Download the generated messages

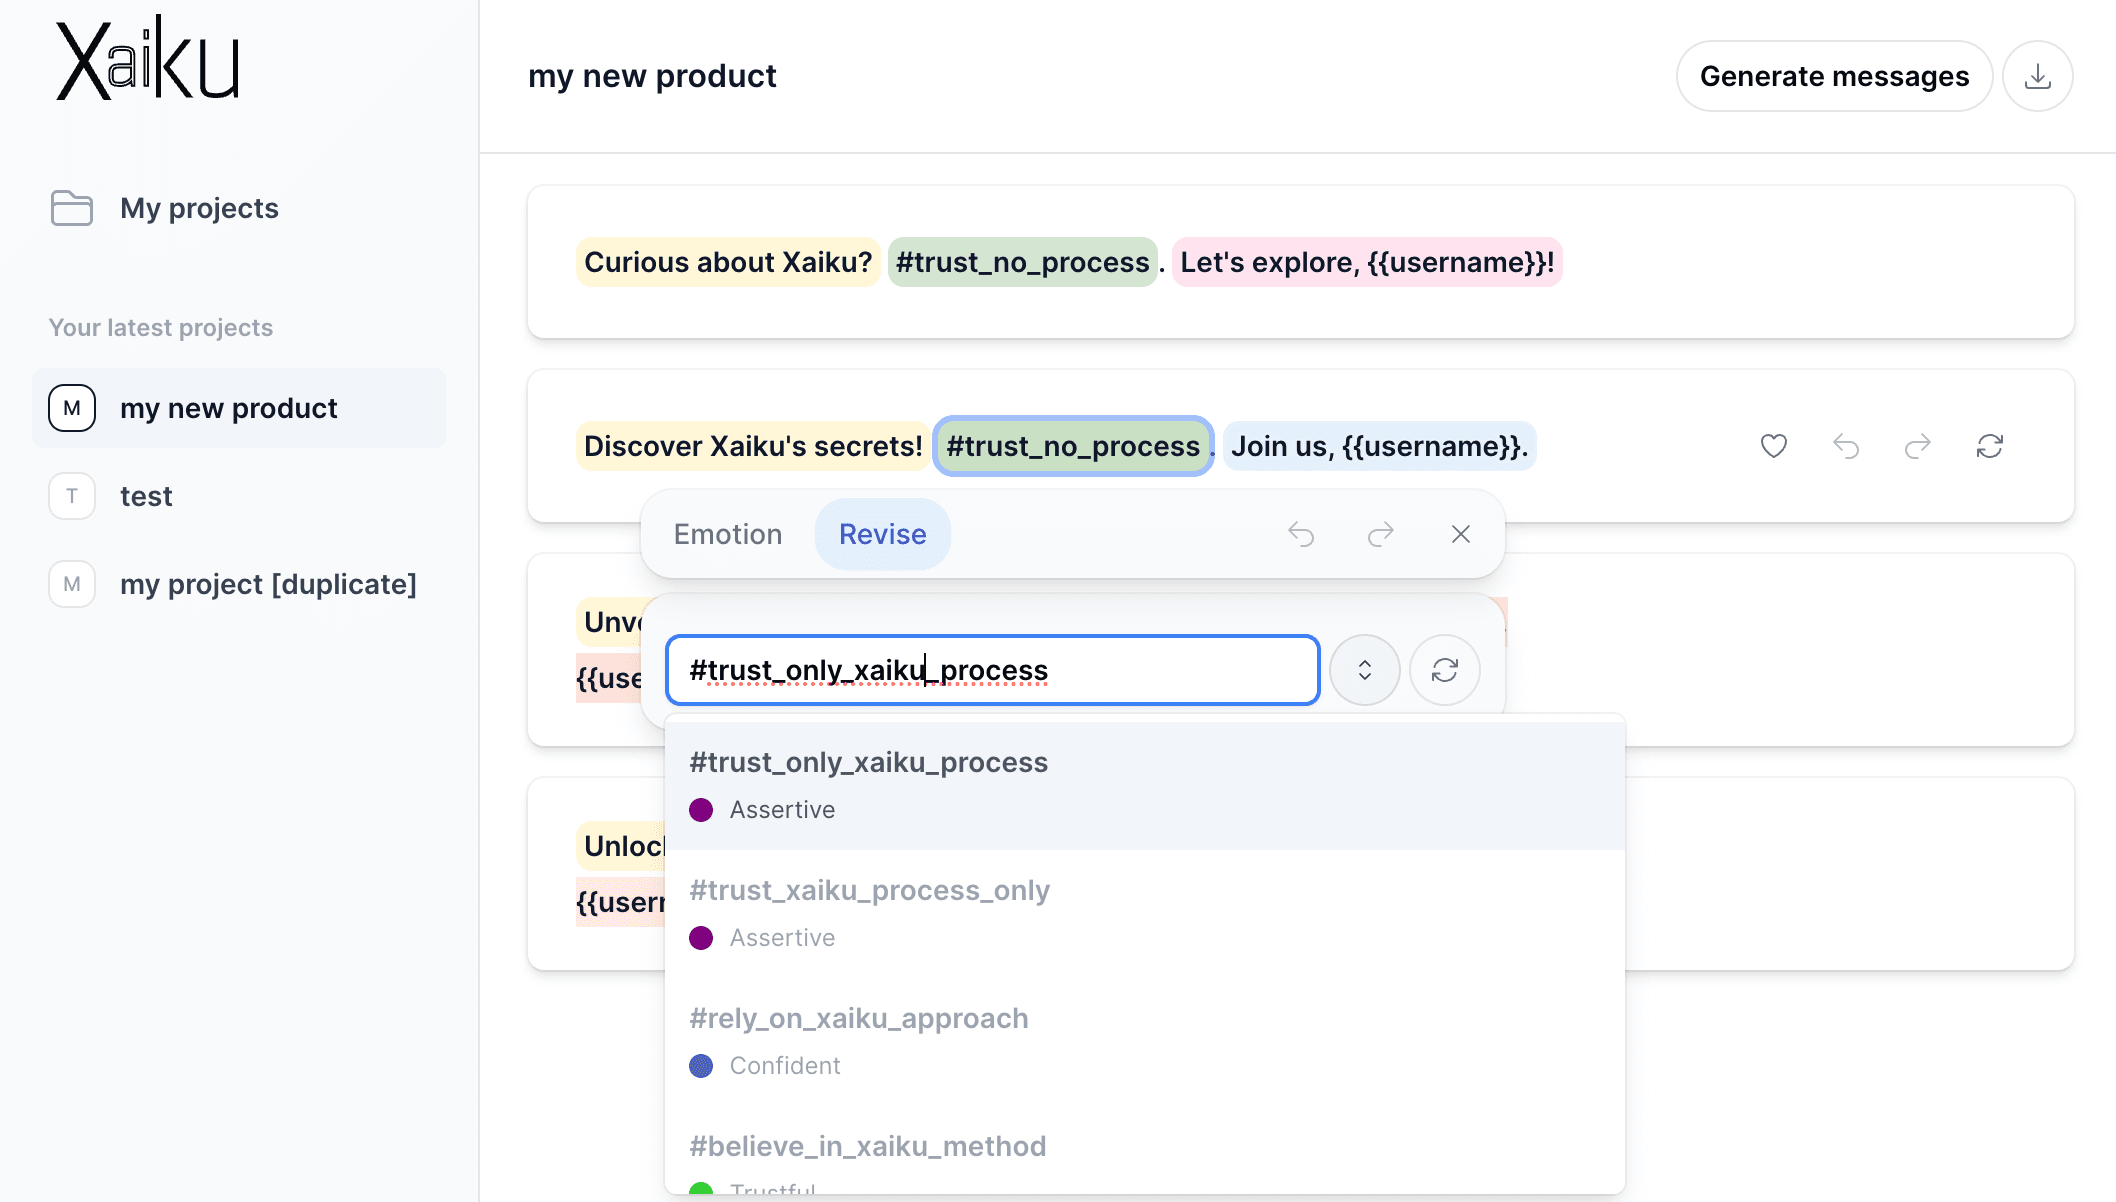pos(2038,75)
